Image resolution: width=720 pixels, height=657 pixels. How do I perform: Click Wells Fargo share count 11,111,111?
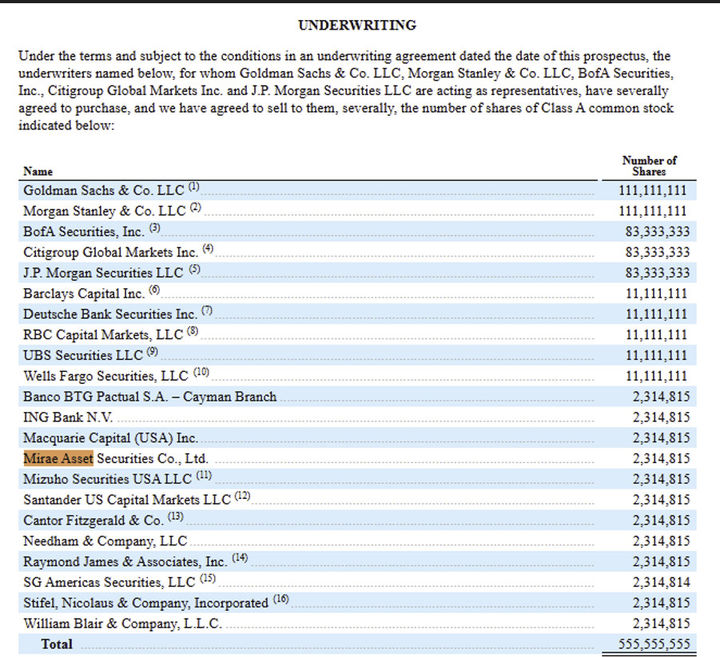click(657, 376)
